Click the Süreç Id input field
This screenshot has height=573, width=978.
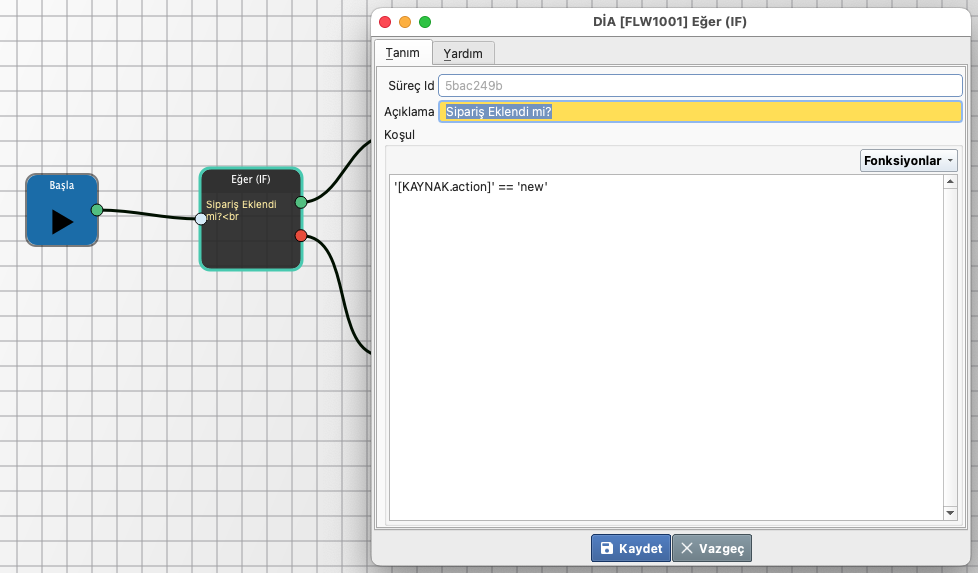(699, 86)
